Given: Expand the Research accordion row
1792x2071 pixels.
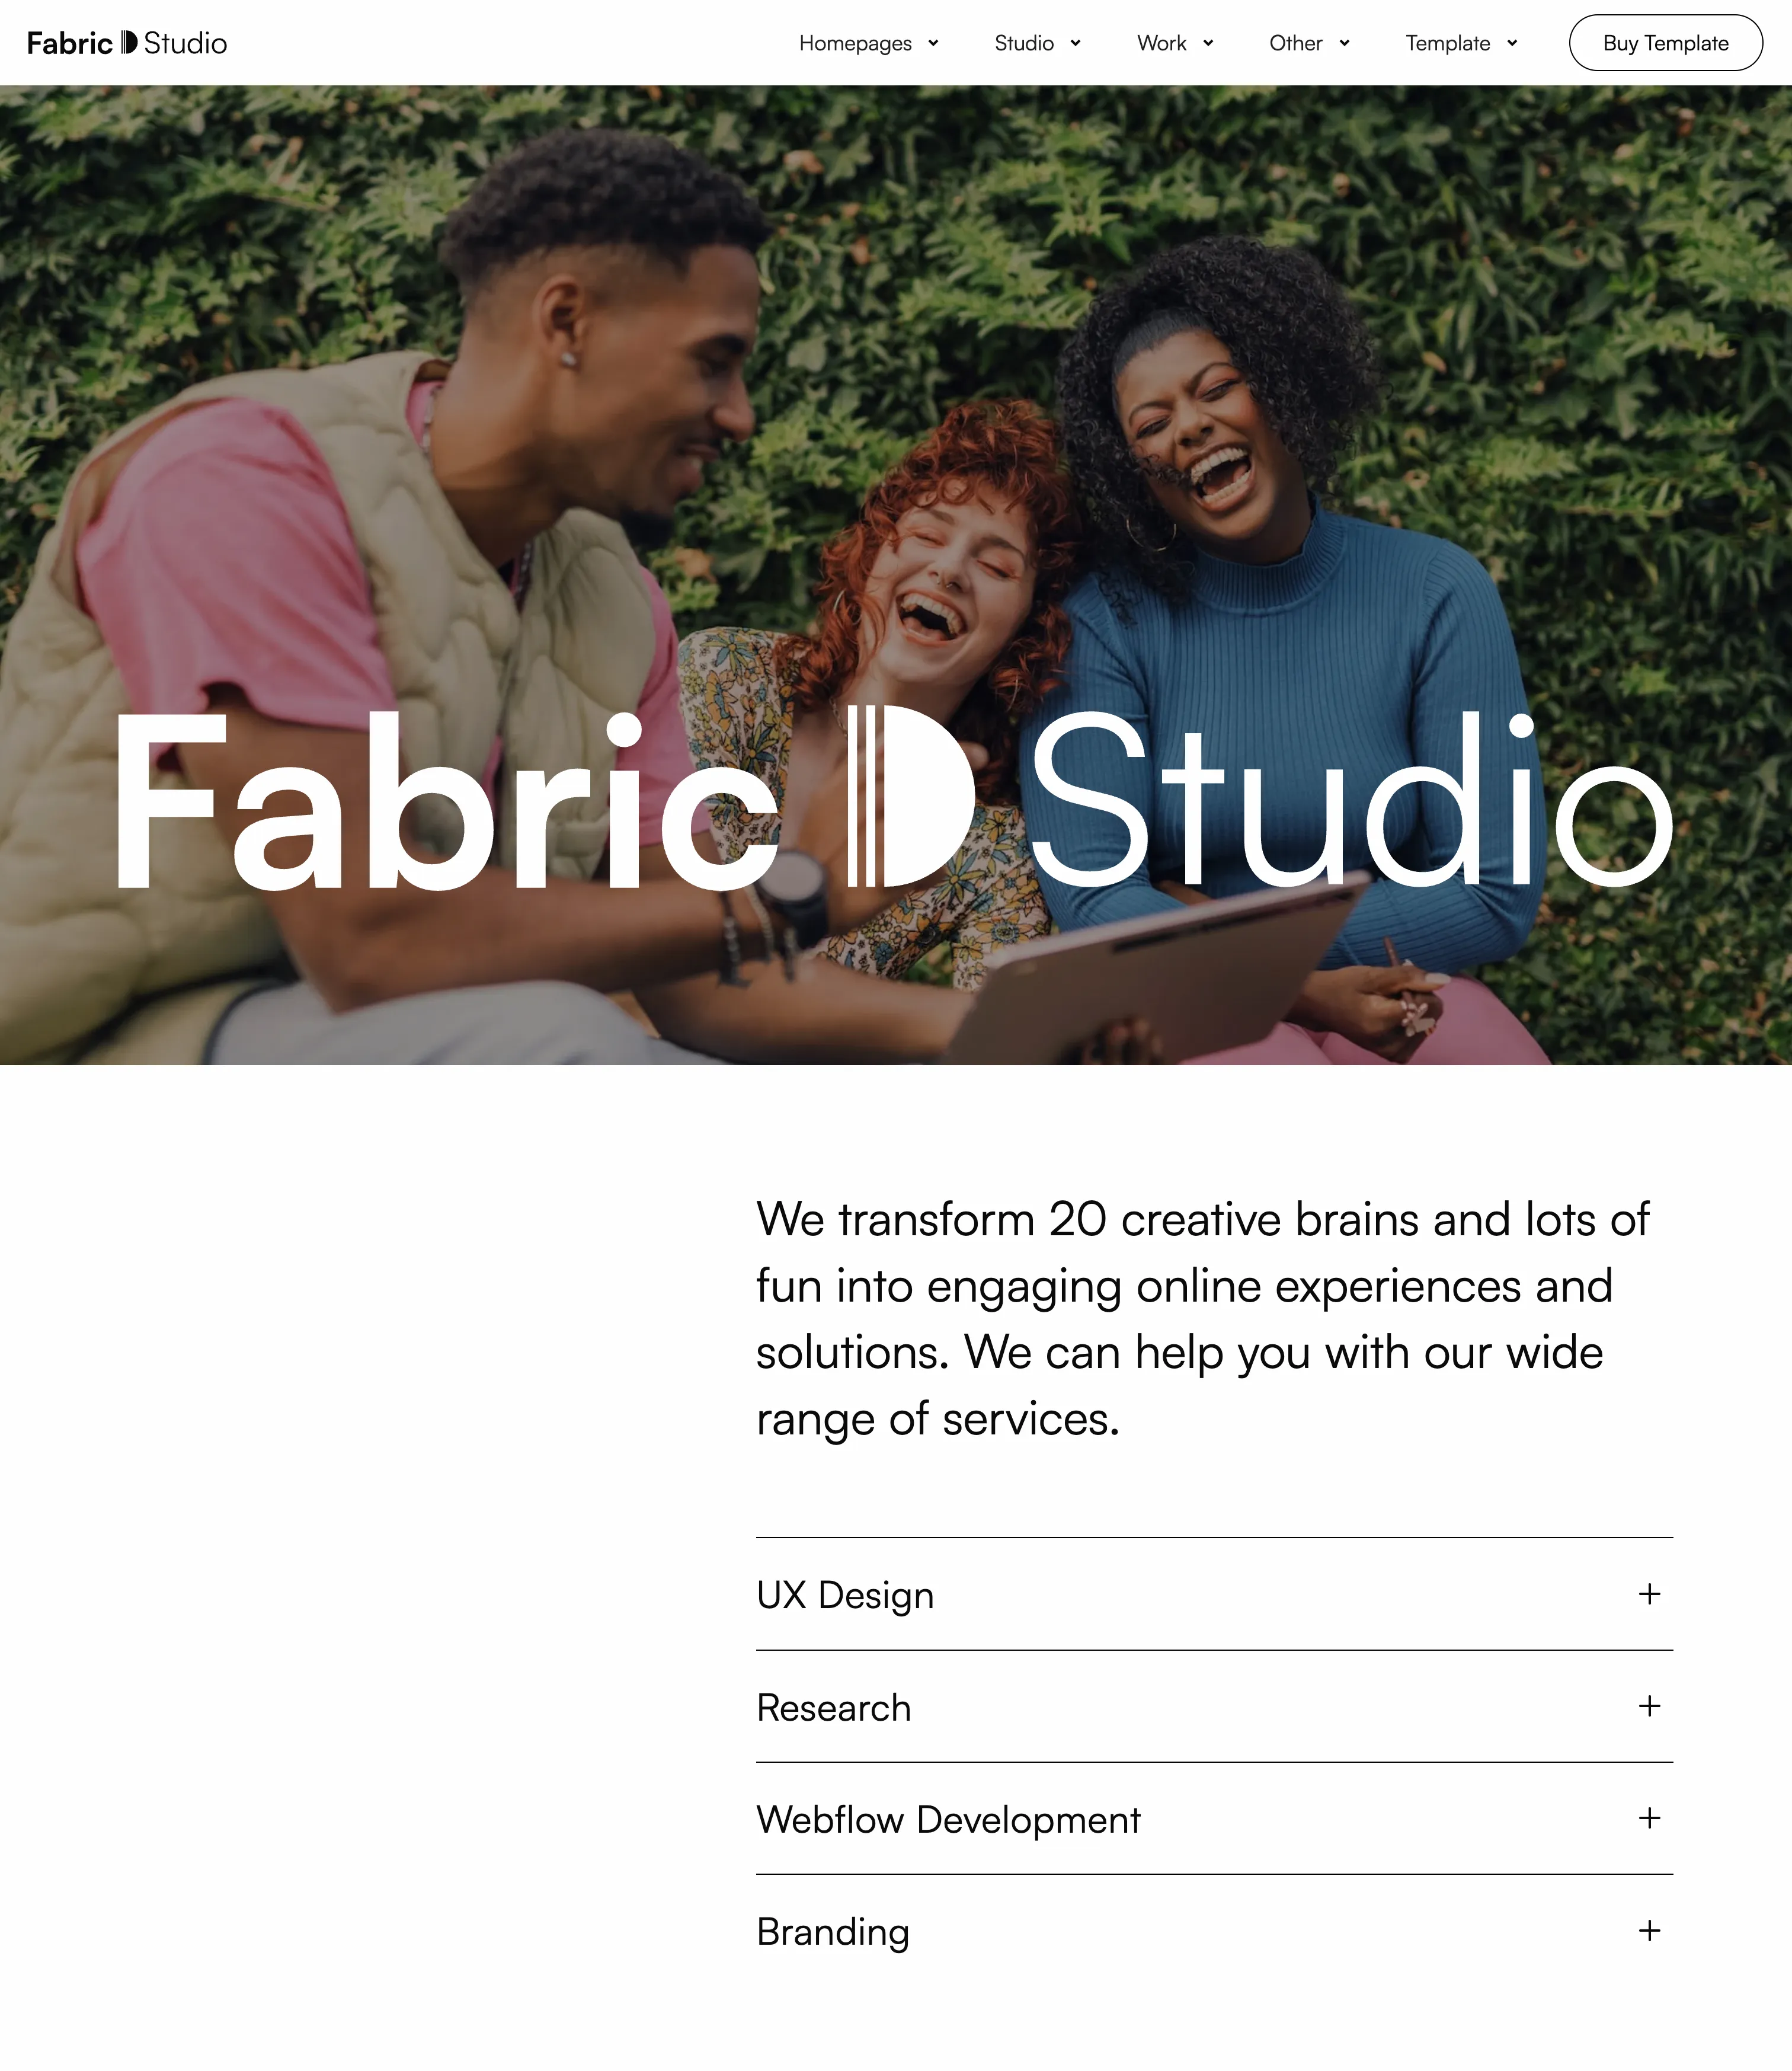Looking at the screenshot, I should pos(1214,1706).
